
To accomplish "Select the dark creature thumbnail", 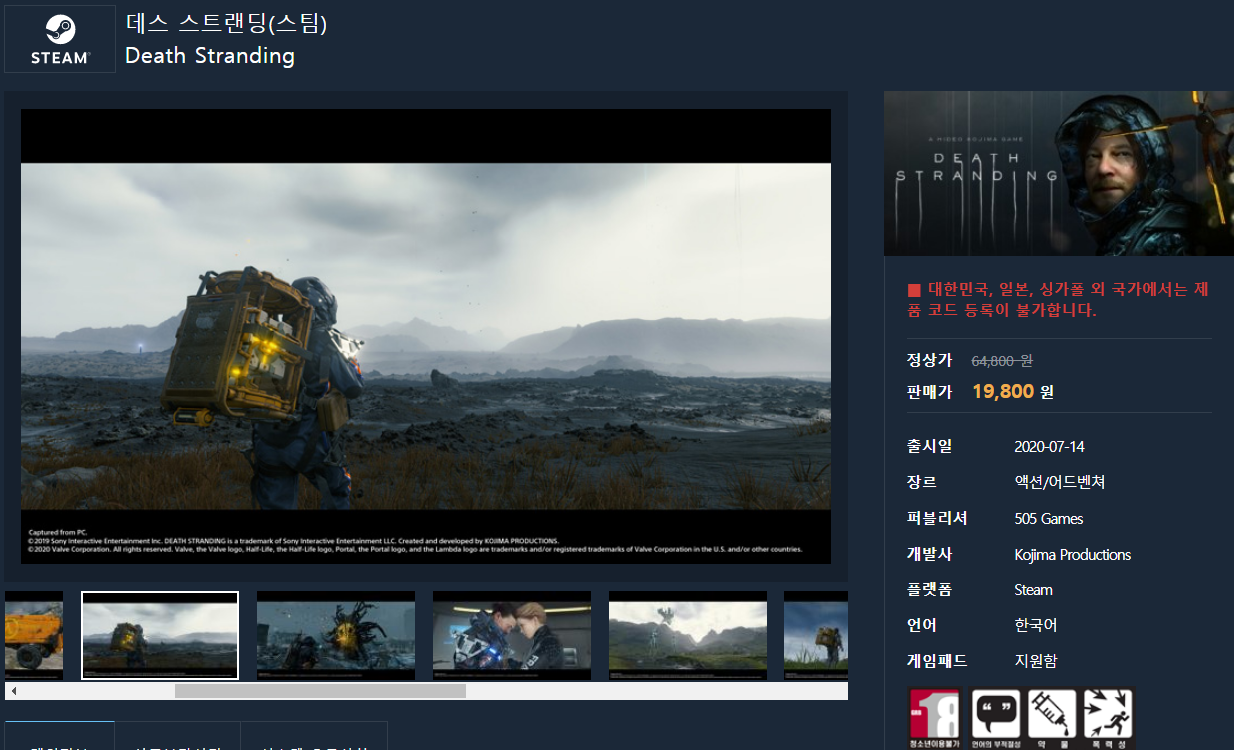I will point(336,636).
